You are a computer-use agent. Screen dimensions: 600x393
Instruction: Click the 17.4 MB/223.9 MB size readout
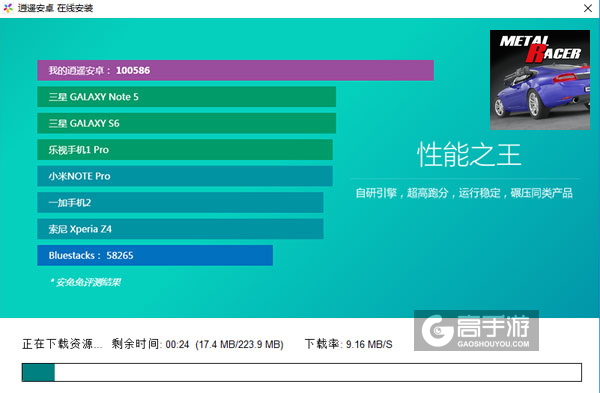point(240,344)
